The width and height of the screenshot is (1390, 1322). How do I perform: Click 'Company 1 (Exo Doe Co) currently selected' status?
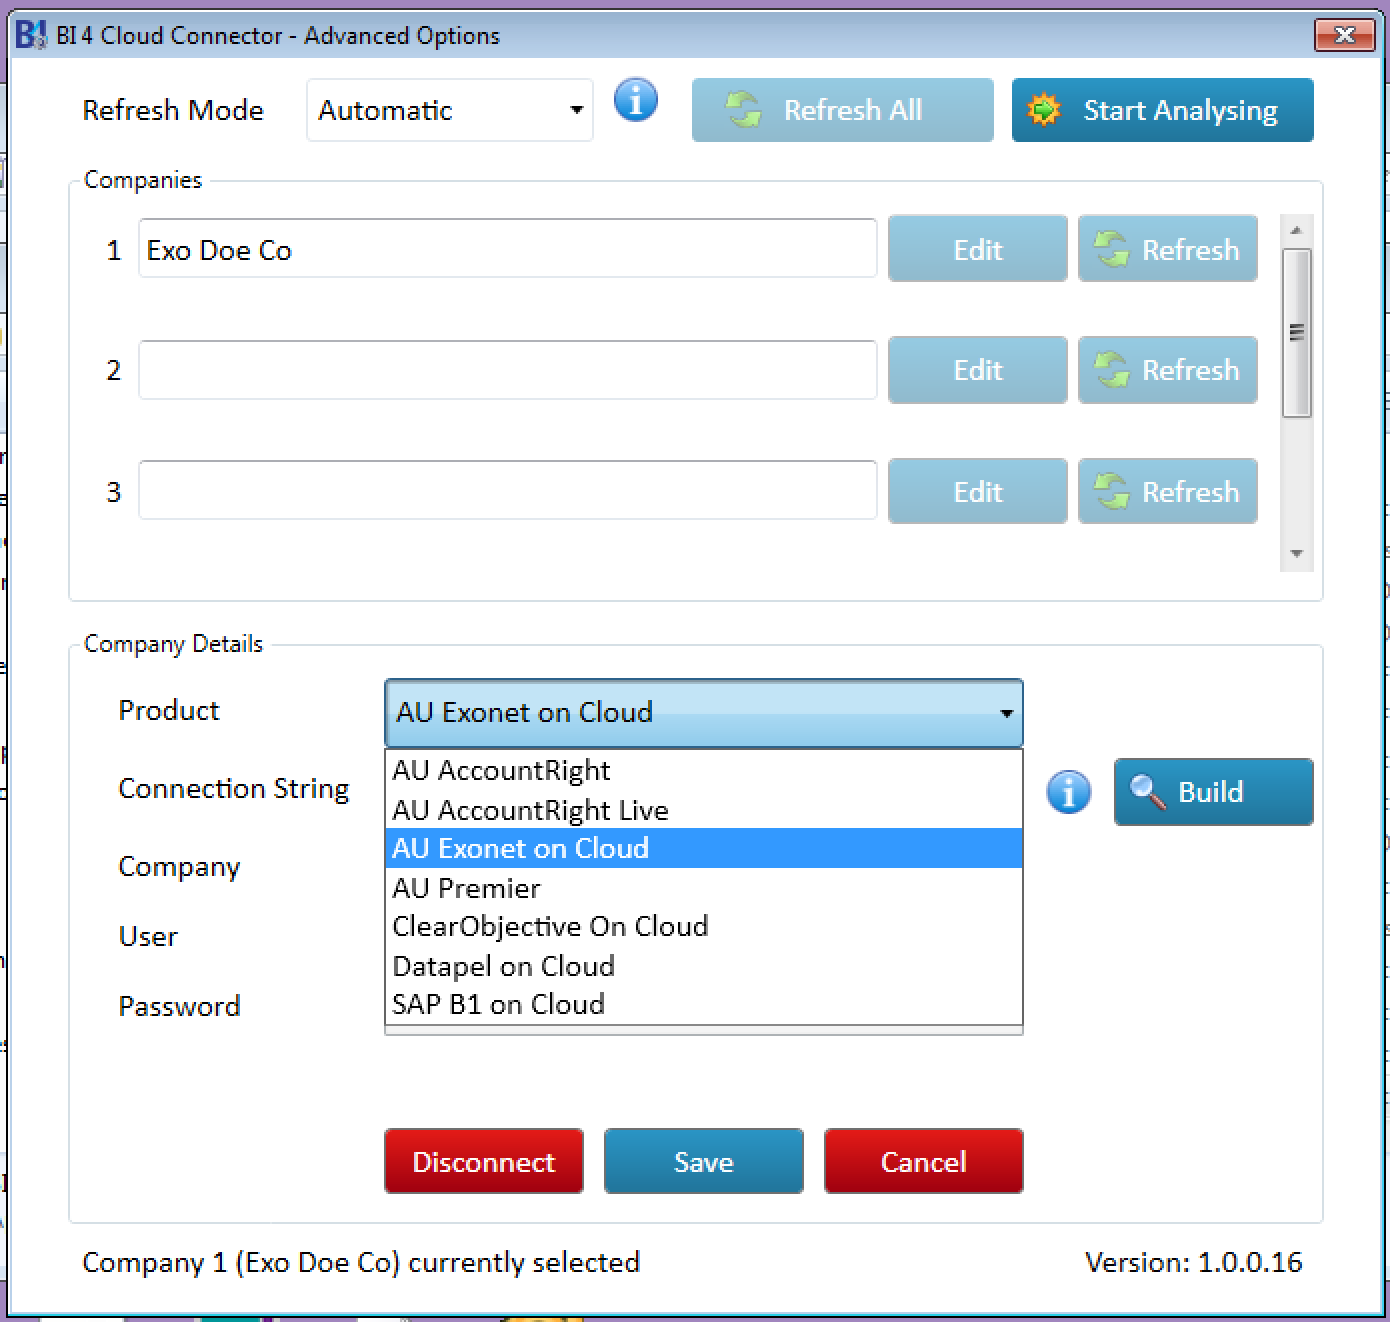[361, 1263]
